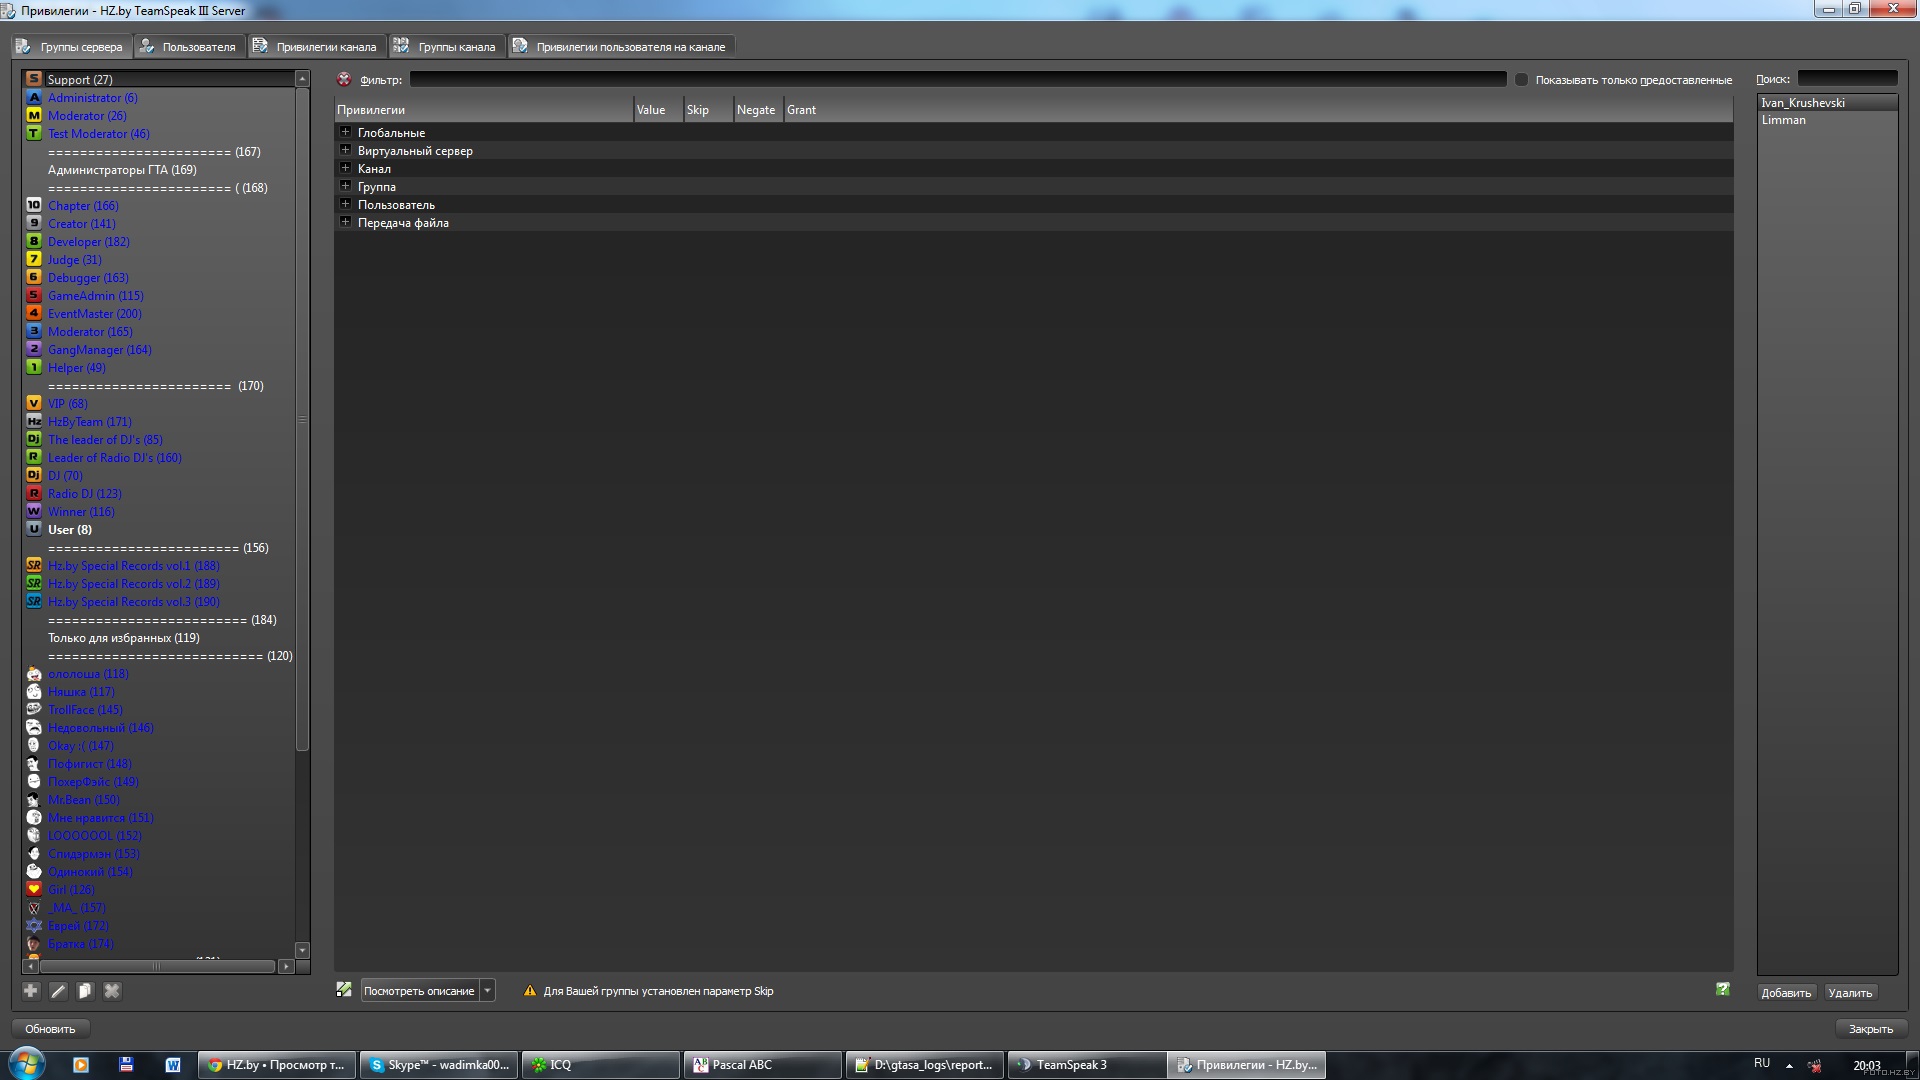This screenshot has width=1920, height=1080.
Task: Select Limman in member list
Action: [1826, 120]
